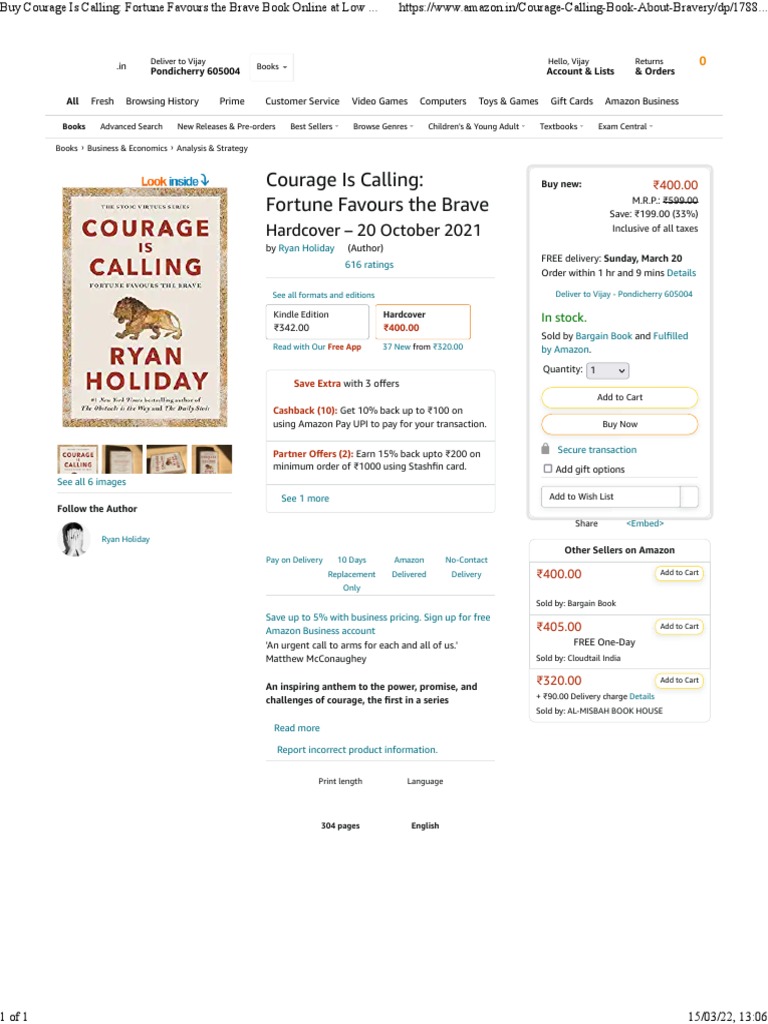Click Ryan Holiday's author profile photo
Viewport: 768px width, 1024px height.
[x=75, y=539]
